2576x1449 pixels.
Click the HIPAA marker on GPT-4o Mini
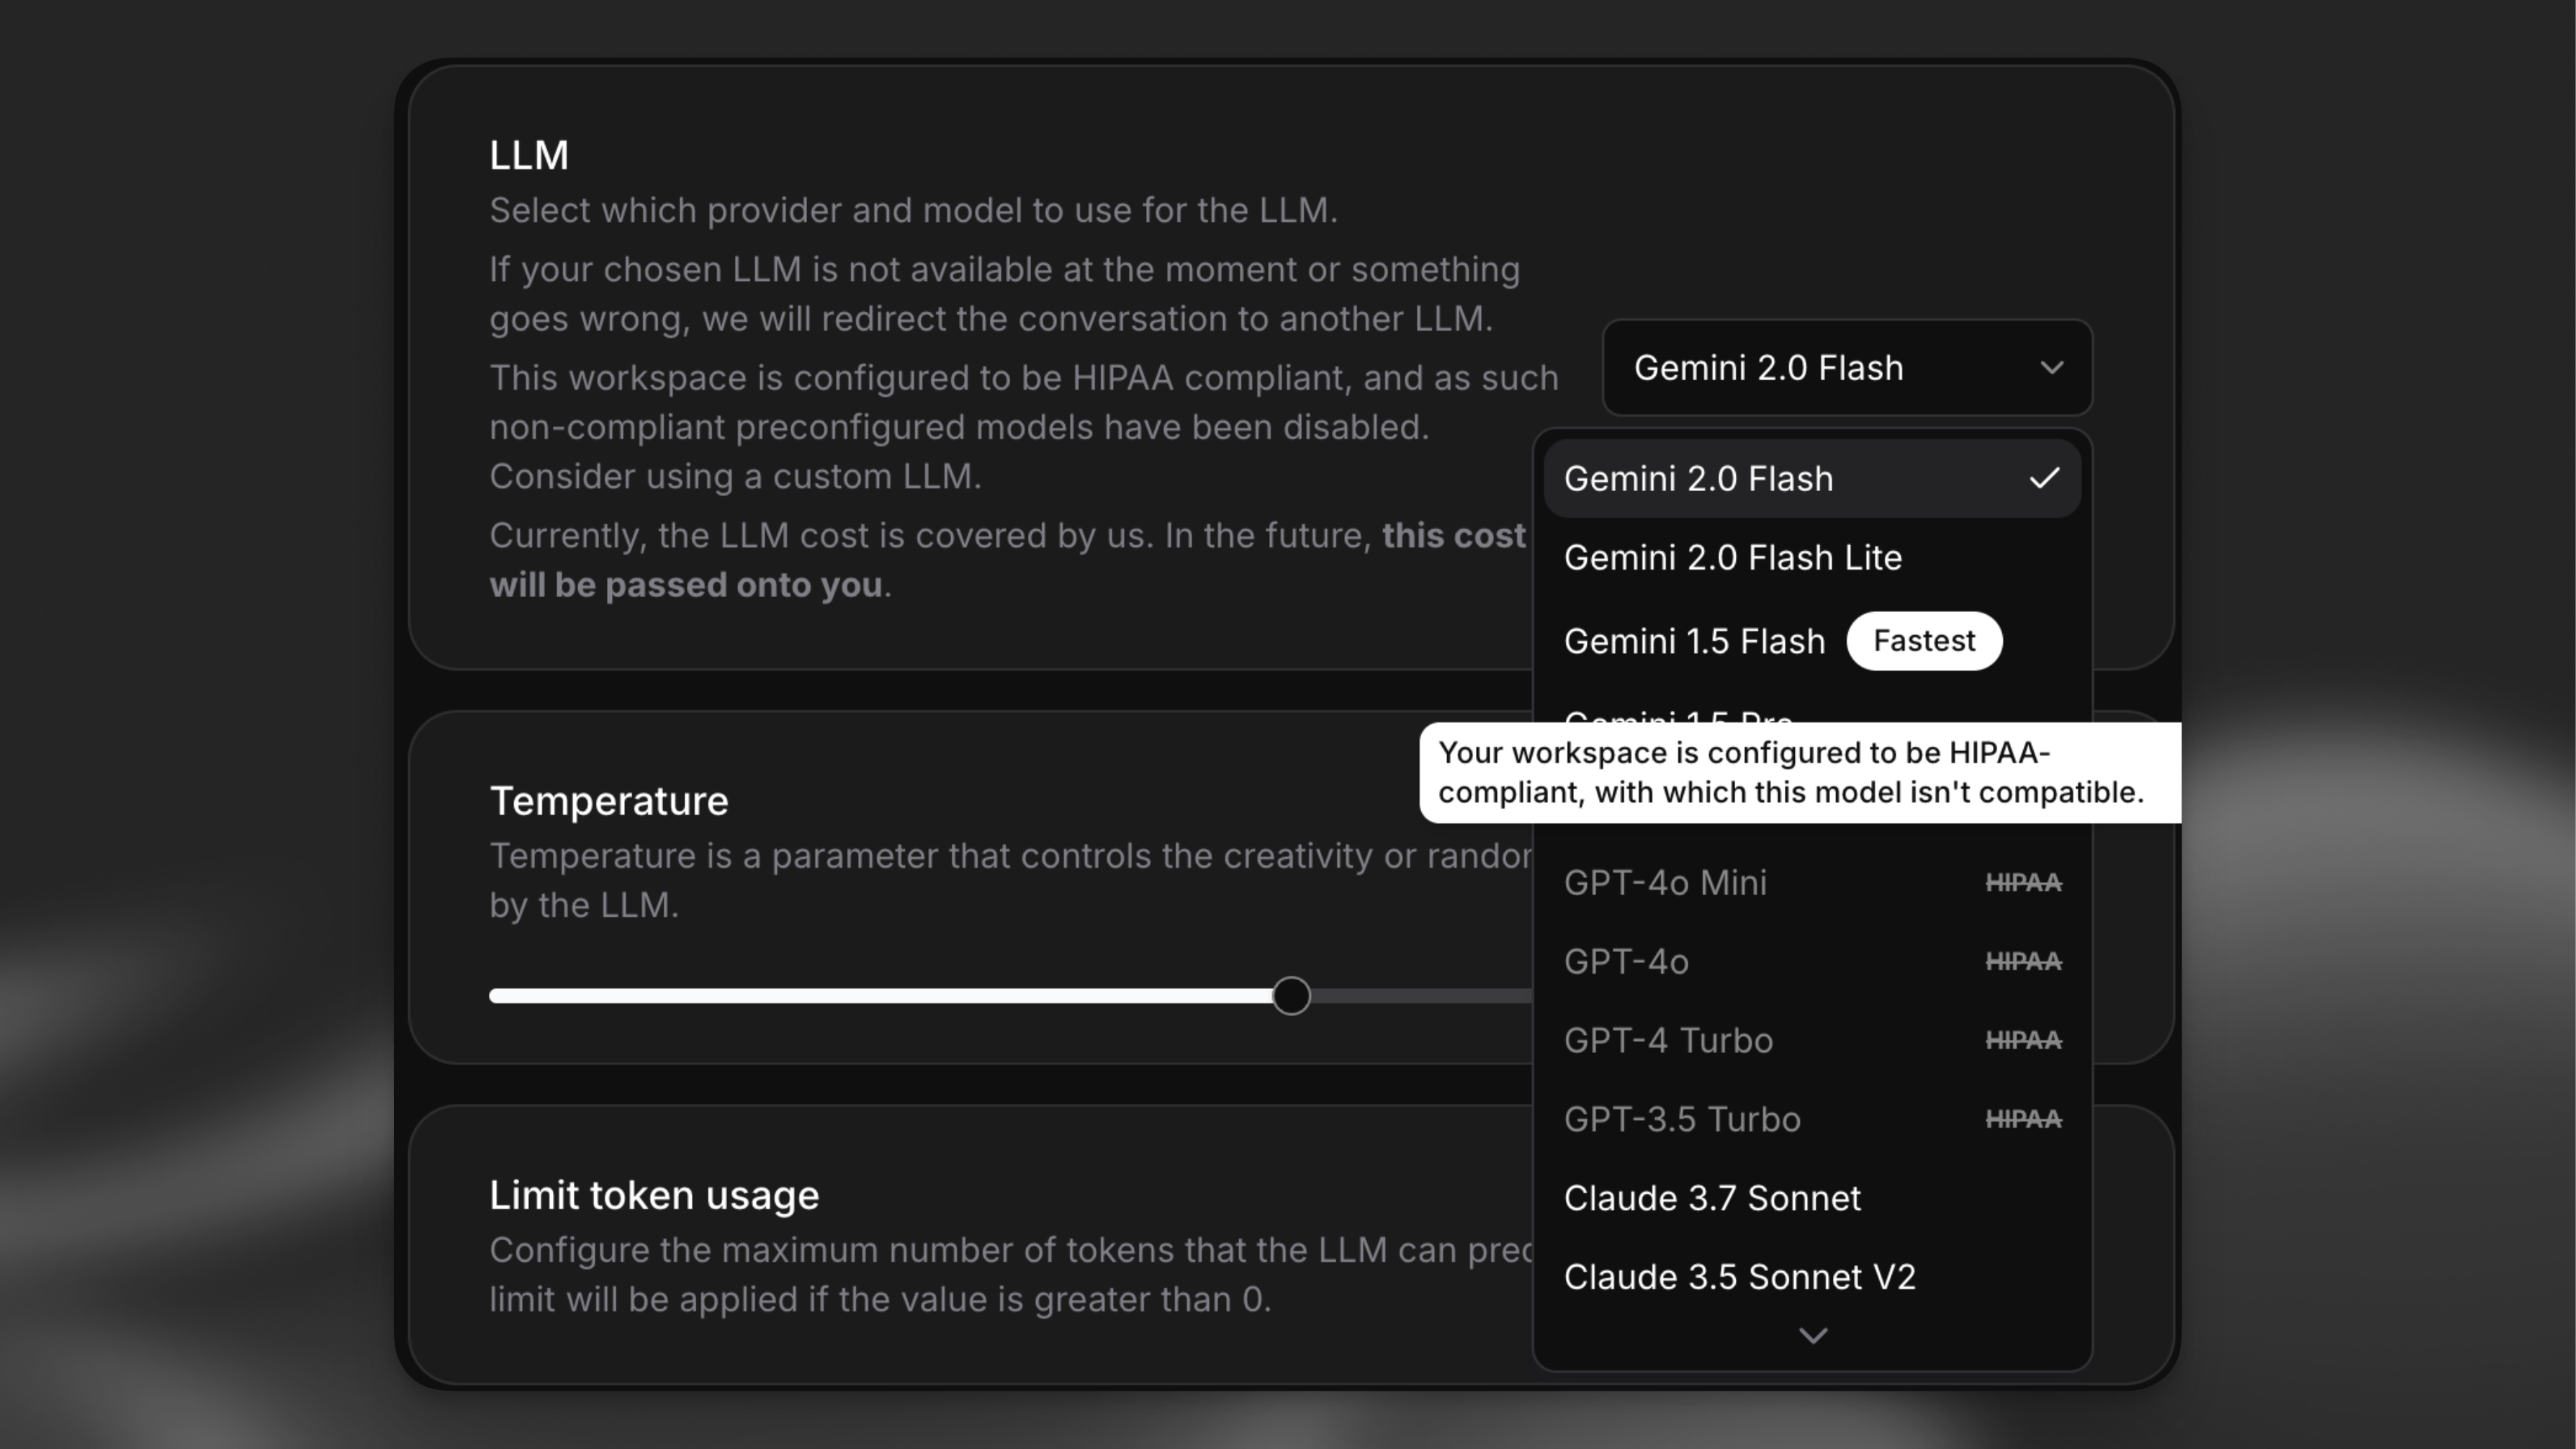pyautogui.click(x=2022, y=882)
